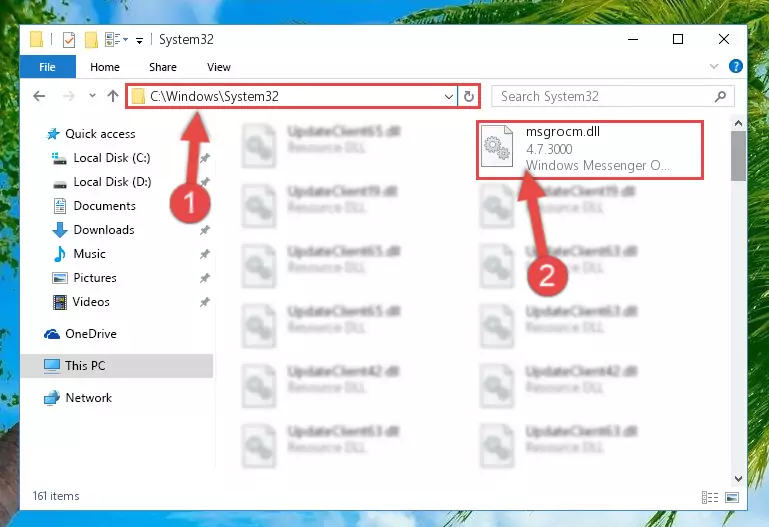Click the pin icon beside Music
Screen dimensions: 769x527
tap(205, 254)
